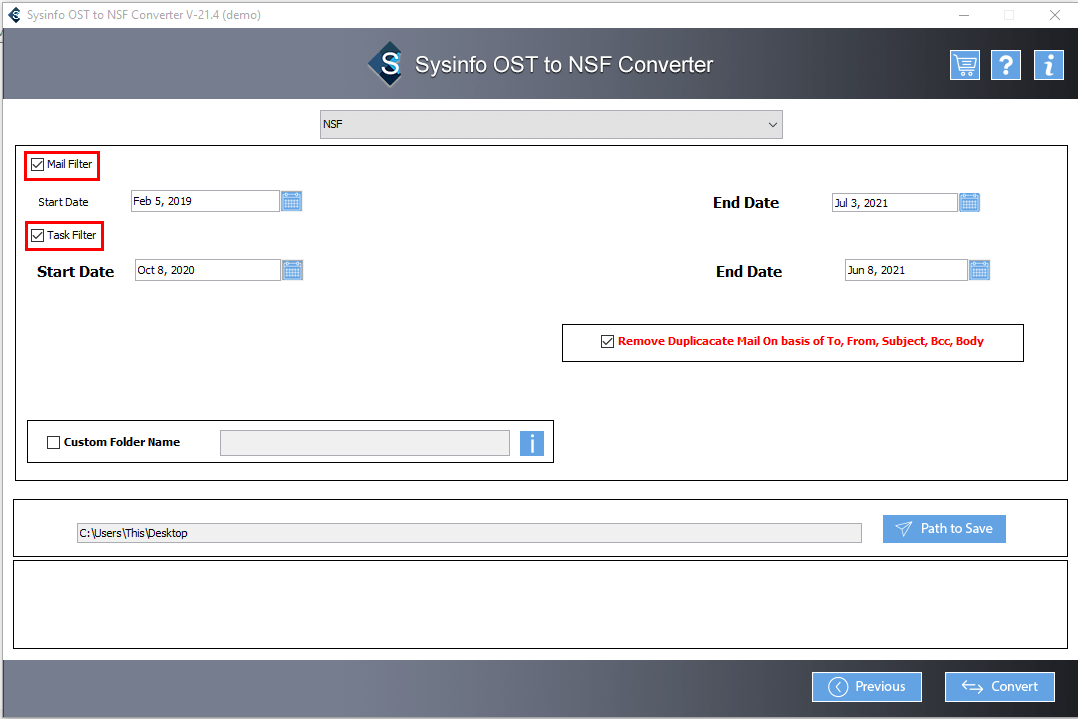The height and width of the screenshot is (719, 1078).
Task: Click Mail Filter Start Date field Feb 5, 2019
Action: (205, 201)
